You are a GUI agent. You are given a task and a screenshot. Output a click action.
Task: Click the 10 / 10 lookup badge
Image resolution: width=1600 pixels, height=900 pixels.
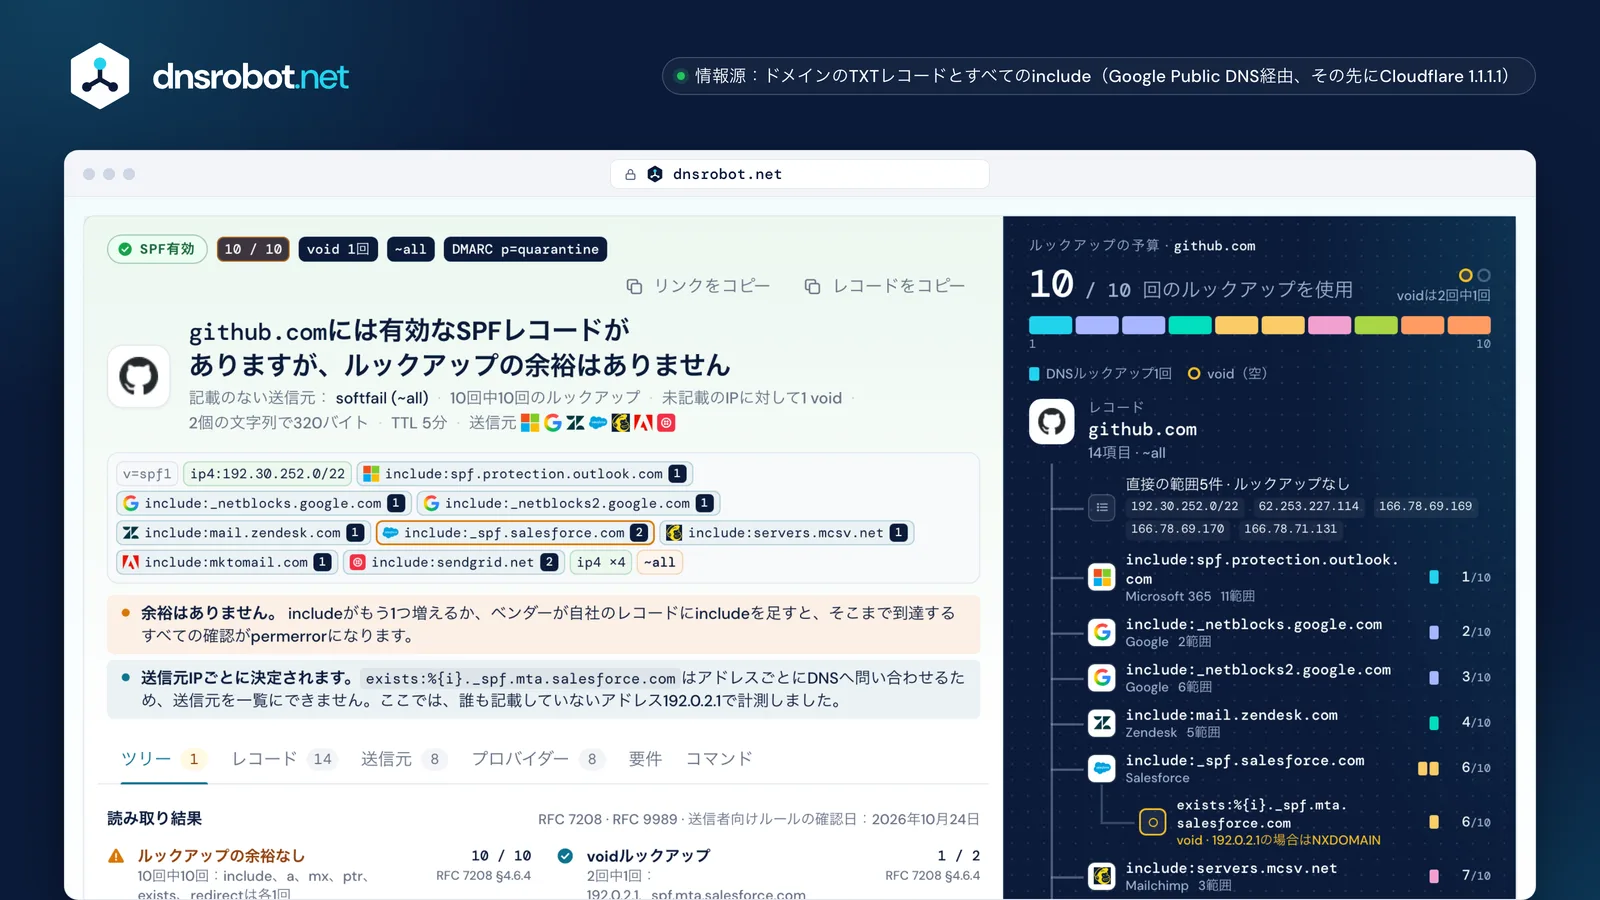point(253,249)
